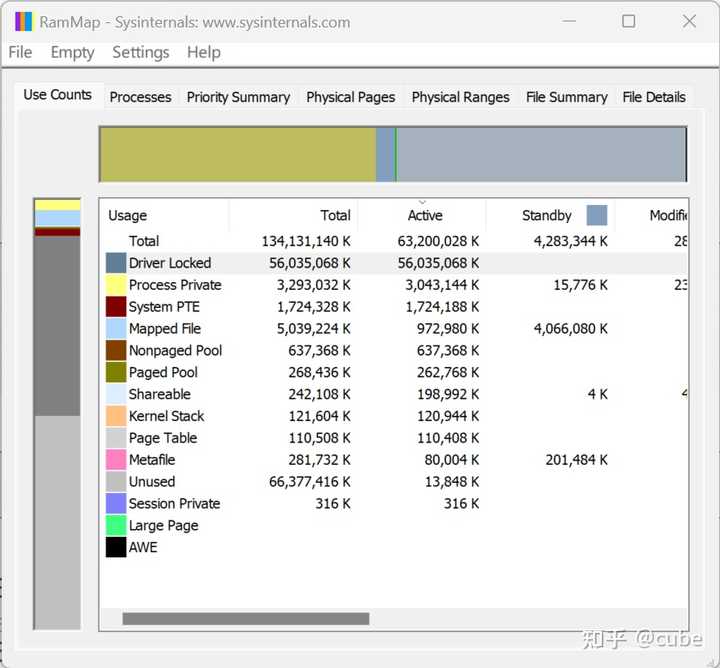Click the Mapped File light blue swatch
720x668 pixels.
[x=116, y=329]
